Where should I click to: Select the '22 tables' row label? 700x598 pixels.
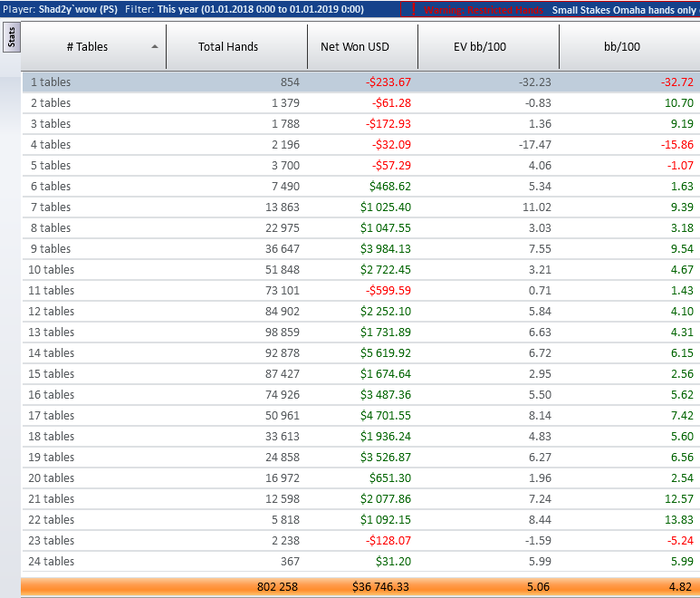click(x=51, y=519)
